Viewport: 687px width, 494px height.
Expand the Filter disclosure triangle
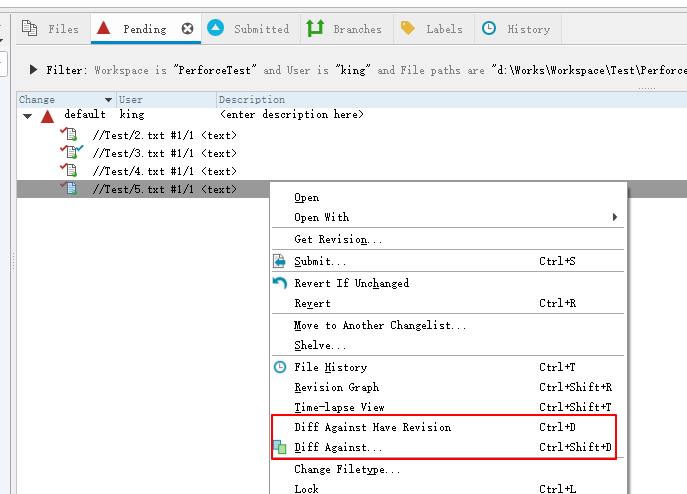tap(33, 70)
